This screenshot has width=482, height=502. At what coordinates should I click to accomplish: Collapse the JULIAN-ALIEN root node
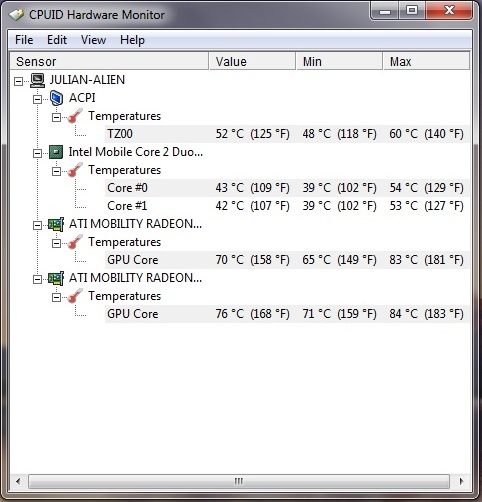coord(19,81)
